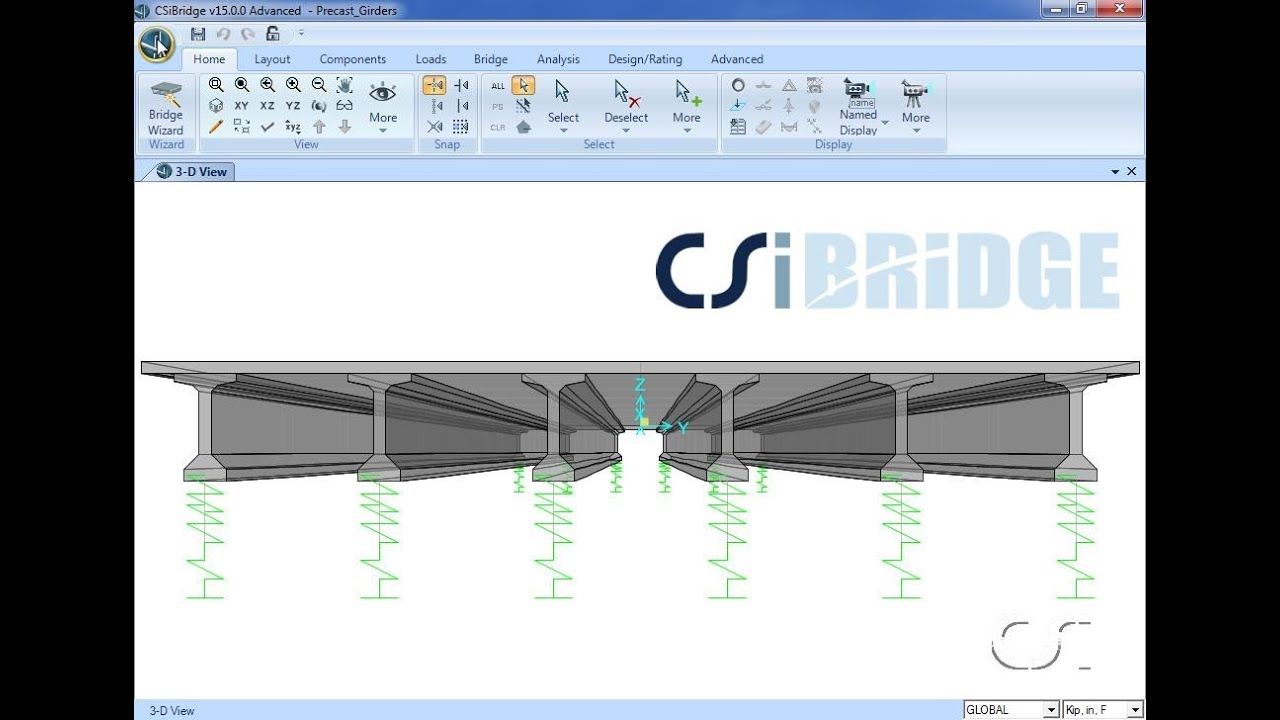Image resolution: width=1280 pixels, height=720 pixels.
Task: Toggle snap to fine grid
Action: click(461, 127)
